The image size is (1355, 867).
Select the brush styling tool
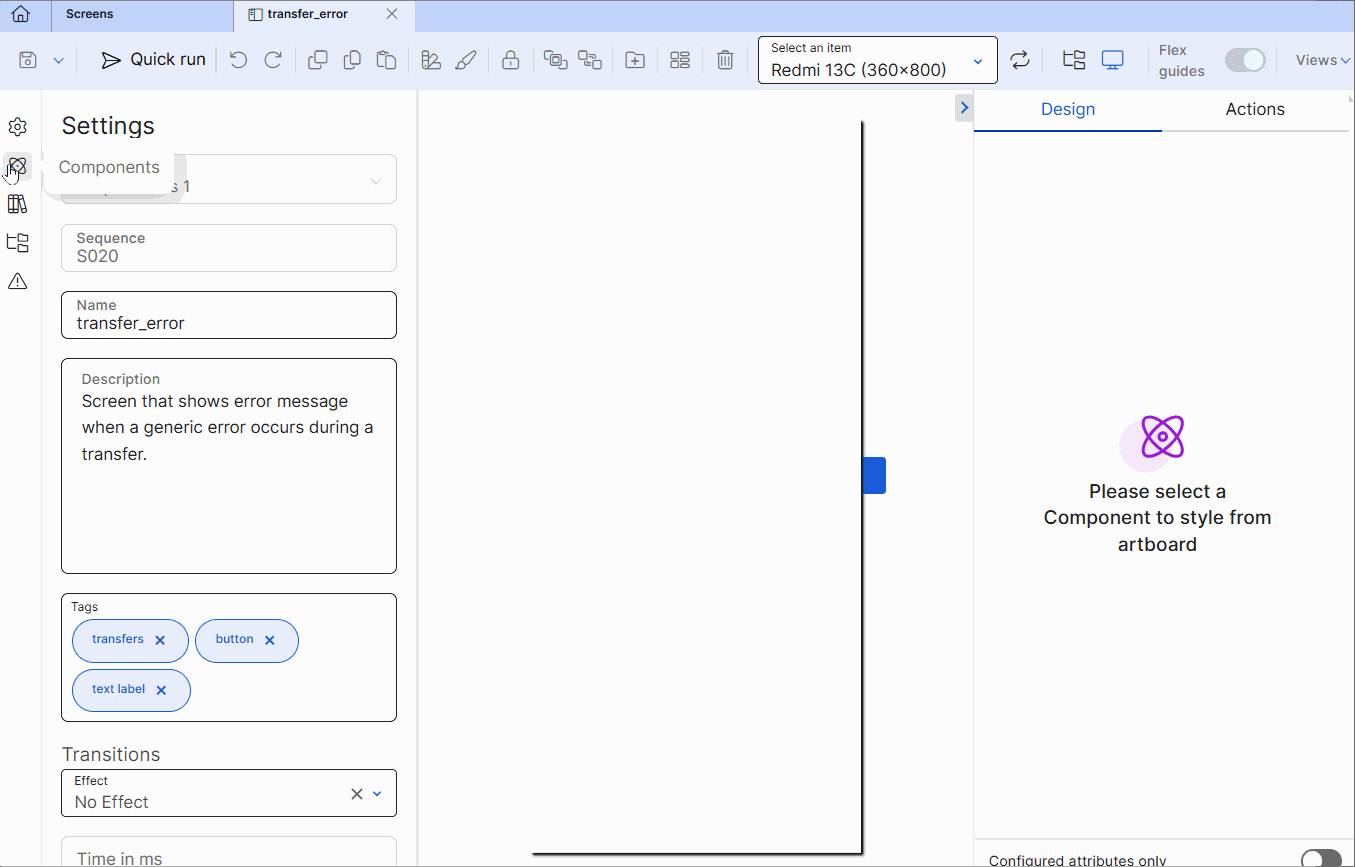point(466,59)
